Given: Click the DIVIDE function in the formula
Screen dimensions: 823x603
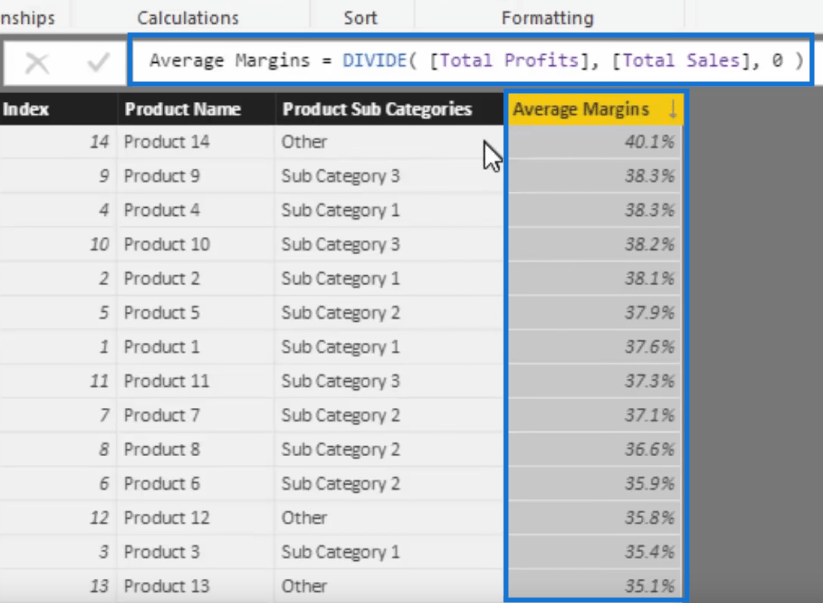Looking at the screenshot, I should tap(375, 60).
